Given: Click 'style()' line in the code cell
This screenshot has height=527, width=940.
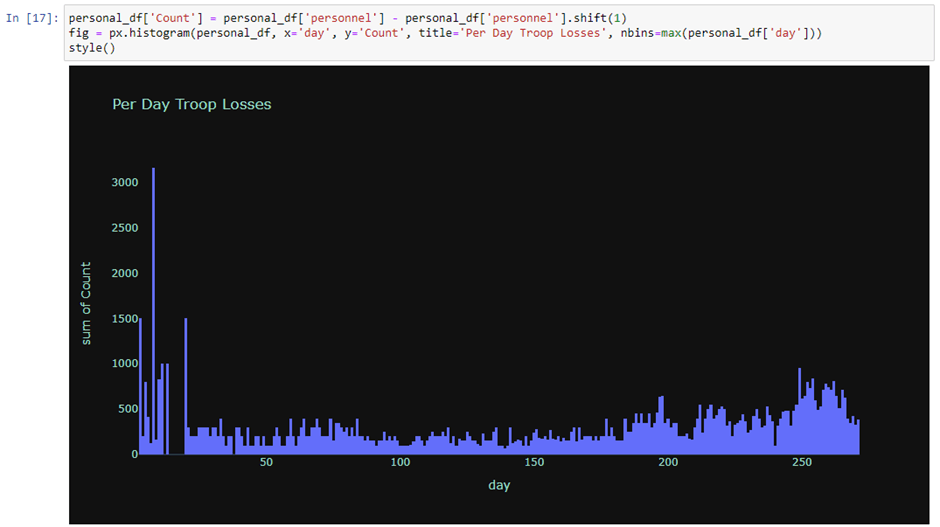Looking at the screenshot, I should pos(92,48).
